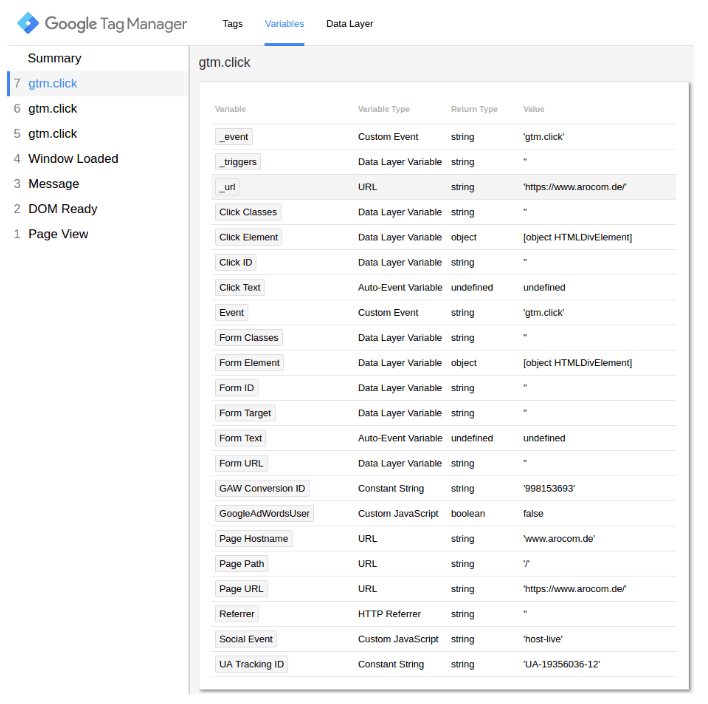Open the Data Layer tab
The height and width of the screenshot is (704, 708).
coord(349,23)
